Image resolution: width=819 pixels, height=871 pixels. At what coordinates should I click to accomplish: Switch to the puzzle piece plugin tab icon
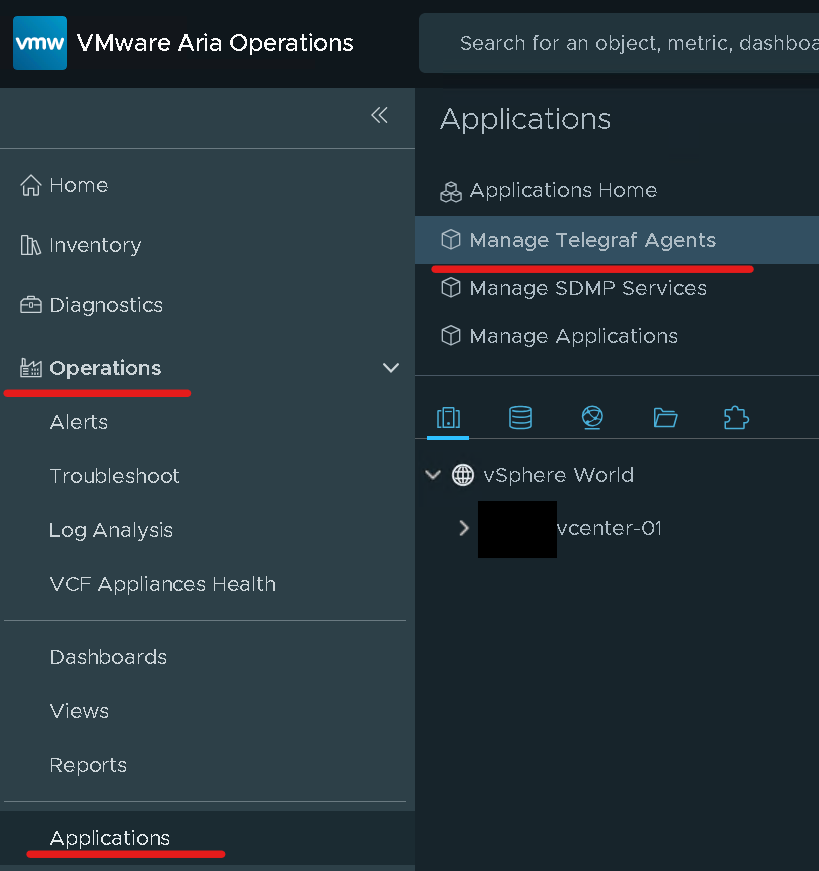(x=736, y=418)
